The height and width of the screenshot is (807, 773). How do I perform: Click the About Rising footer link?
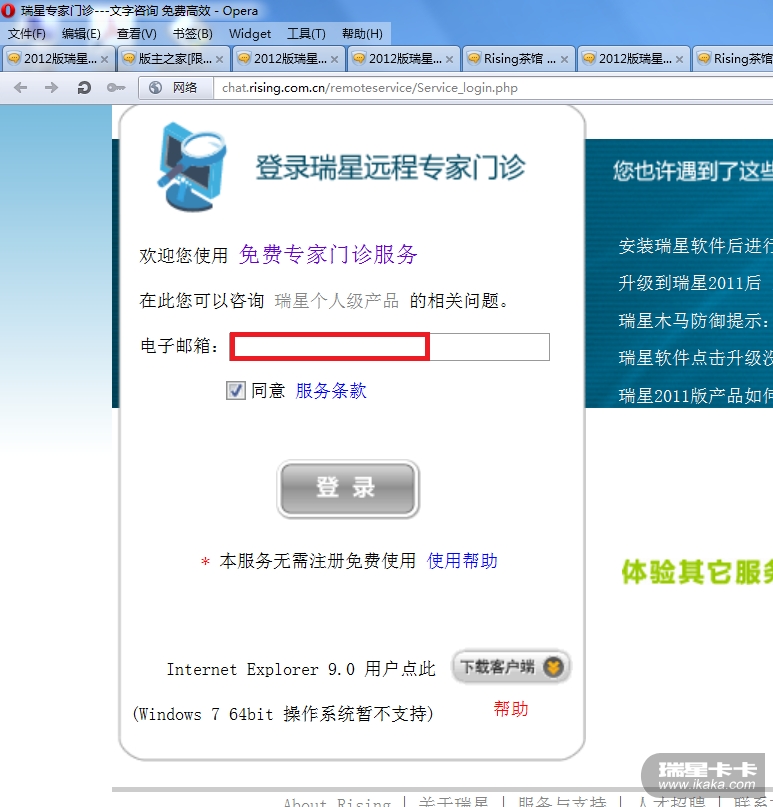click(x=337, y=801)
